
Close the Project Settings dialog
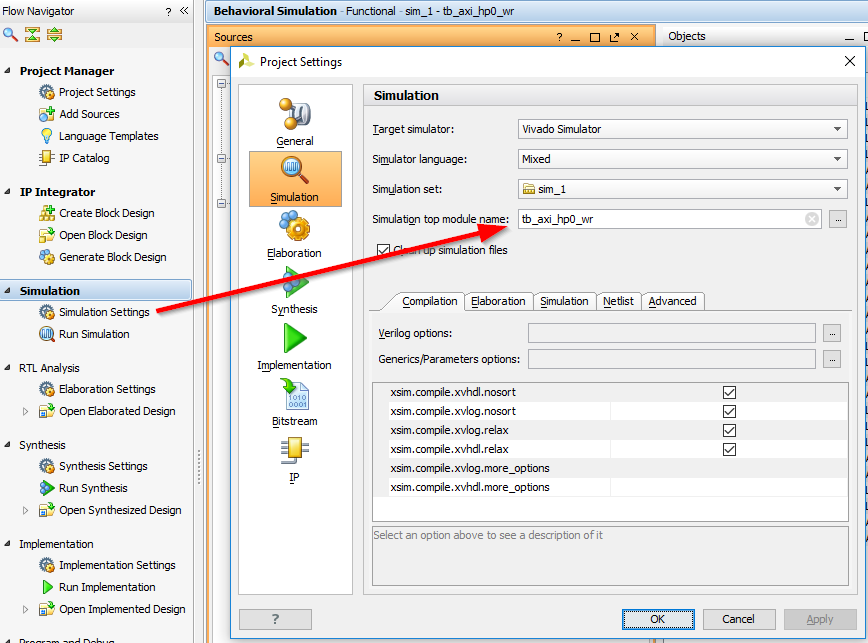pyautogui.click(x=850, y=61)
